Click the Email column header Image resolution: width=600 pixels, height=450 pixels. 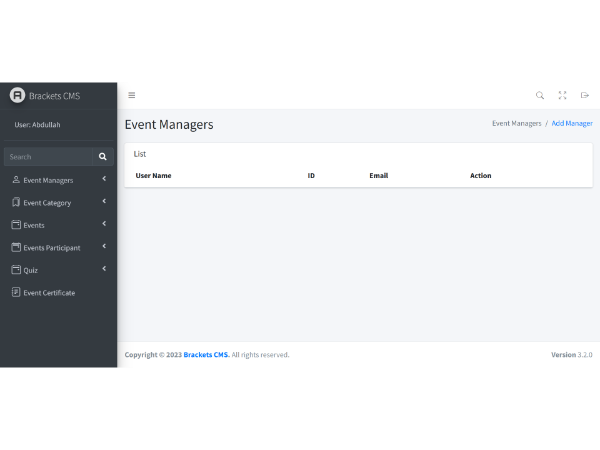coord(378,176)
